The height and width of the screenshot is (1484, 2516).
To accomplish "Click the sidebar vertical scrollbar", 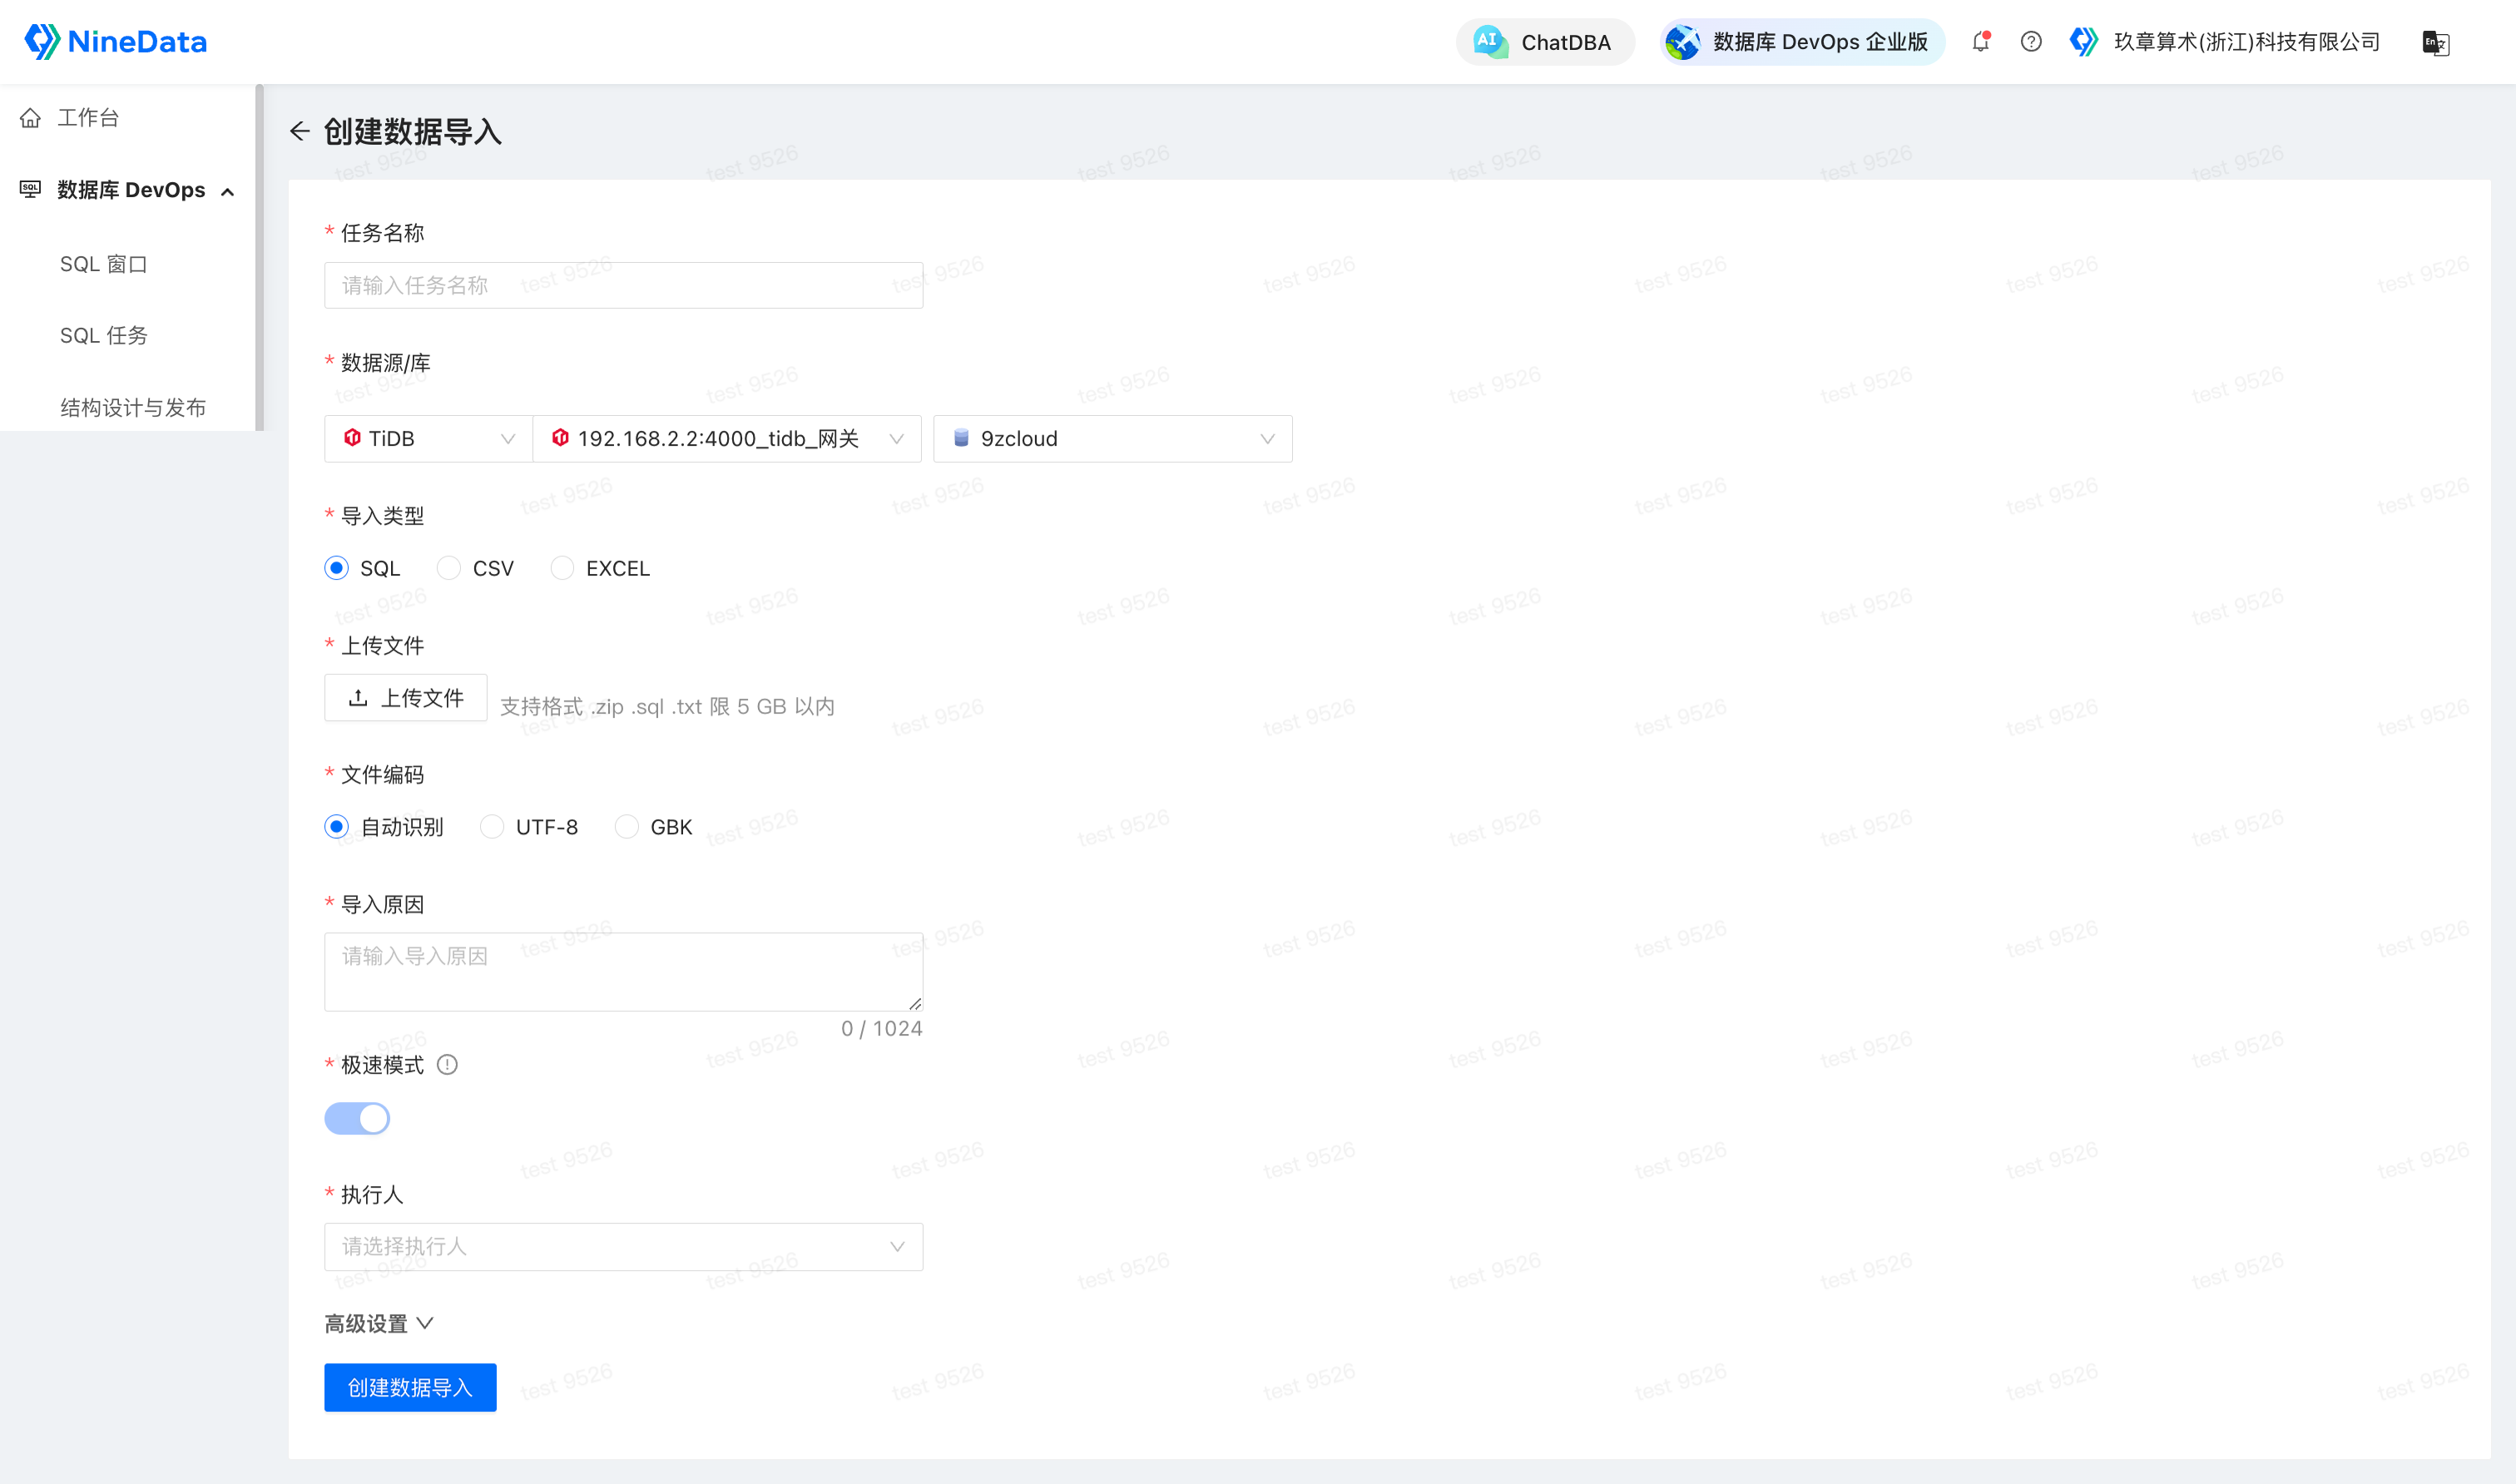I will [260, 258].
